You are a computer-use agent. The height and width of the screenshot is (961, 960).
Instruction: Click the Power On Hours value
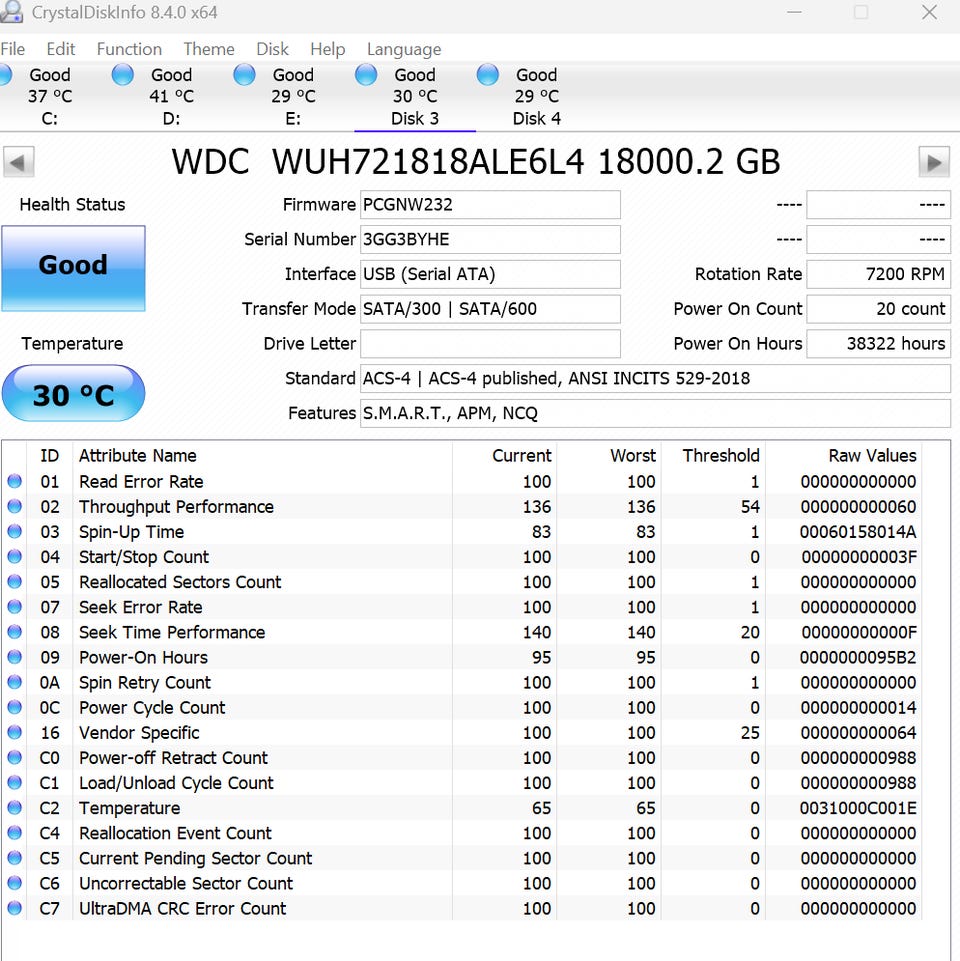[878, 344]
